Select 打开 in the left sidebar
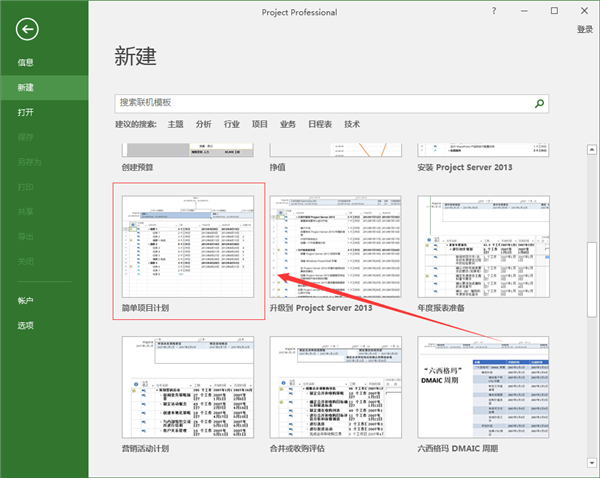This screenshot has height=478, width=600. 26,112
